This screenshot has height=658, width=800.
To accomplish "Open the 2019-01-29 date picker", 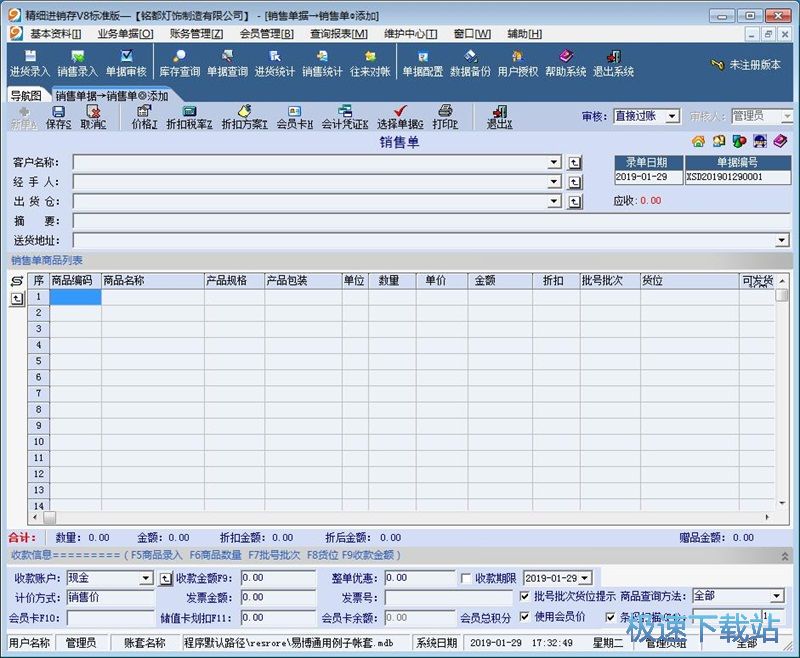I will click(x=583, y=576).
